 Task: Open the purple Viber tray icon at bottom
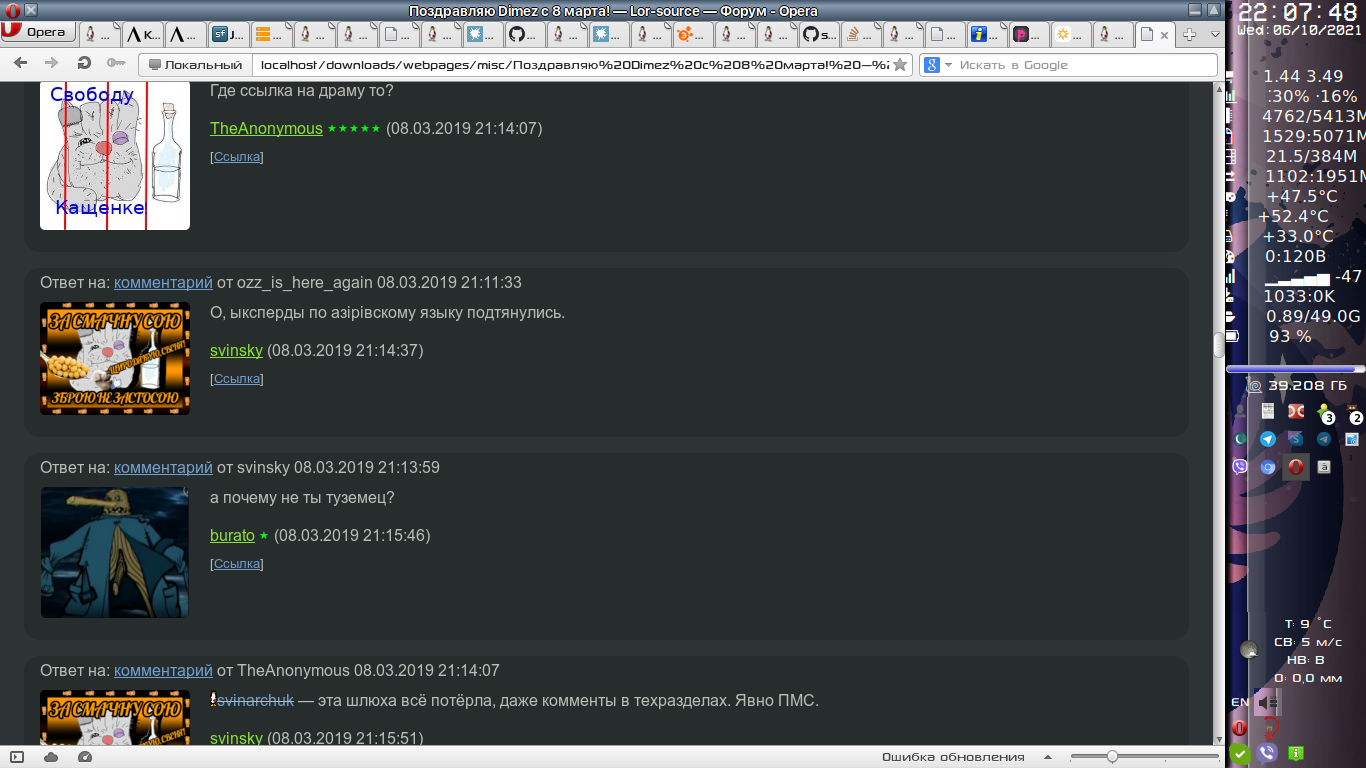pyautogui.click(x=1268, y=753)
